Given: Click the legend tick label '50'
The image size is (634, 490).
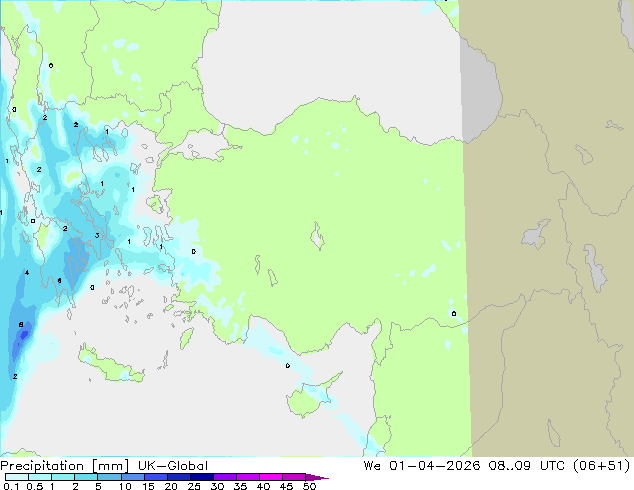Looking at the screenshot, I should [309, 486].
